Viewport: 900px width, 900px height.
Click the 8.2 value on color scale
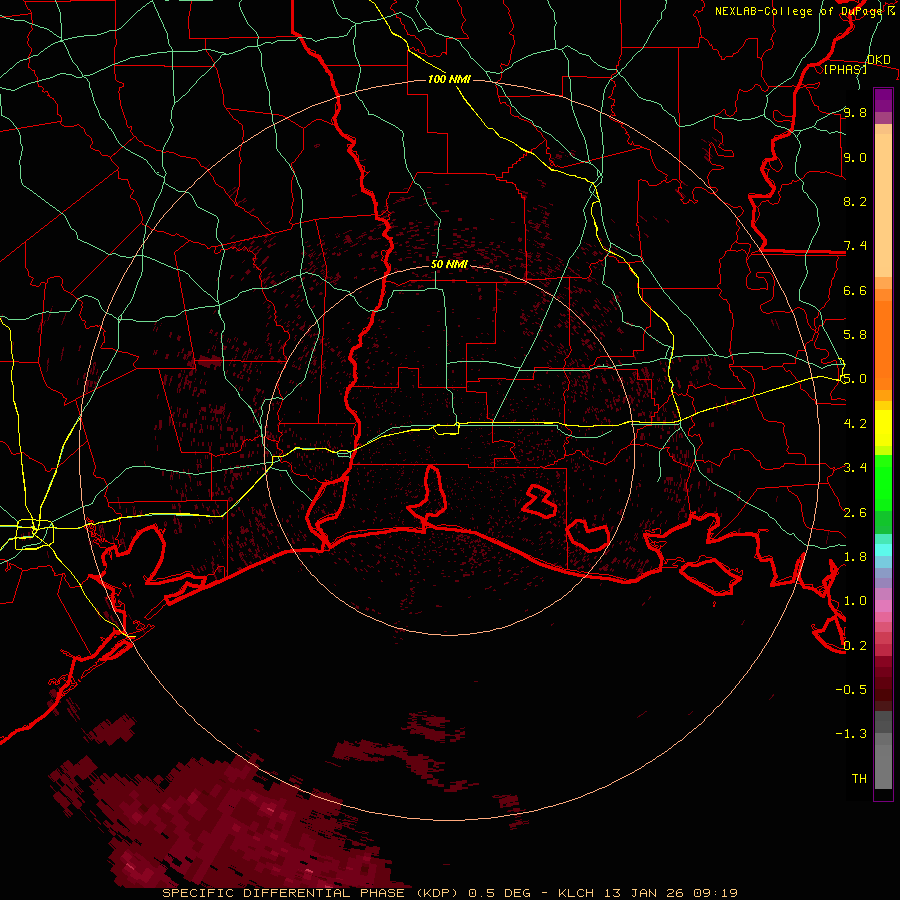(855, 201)
